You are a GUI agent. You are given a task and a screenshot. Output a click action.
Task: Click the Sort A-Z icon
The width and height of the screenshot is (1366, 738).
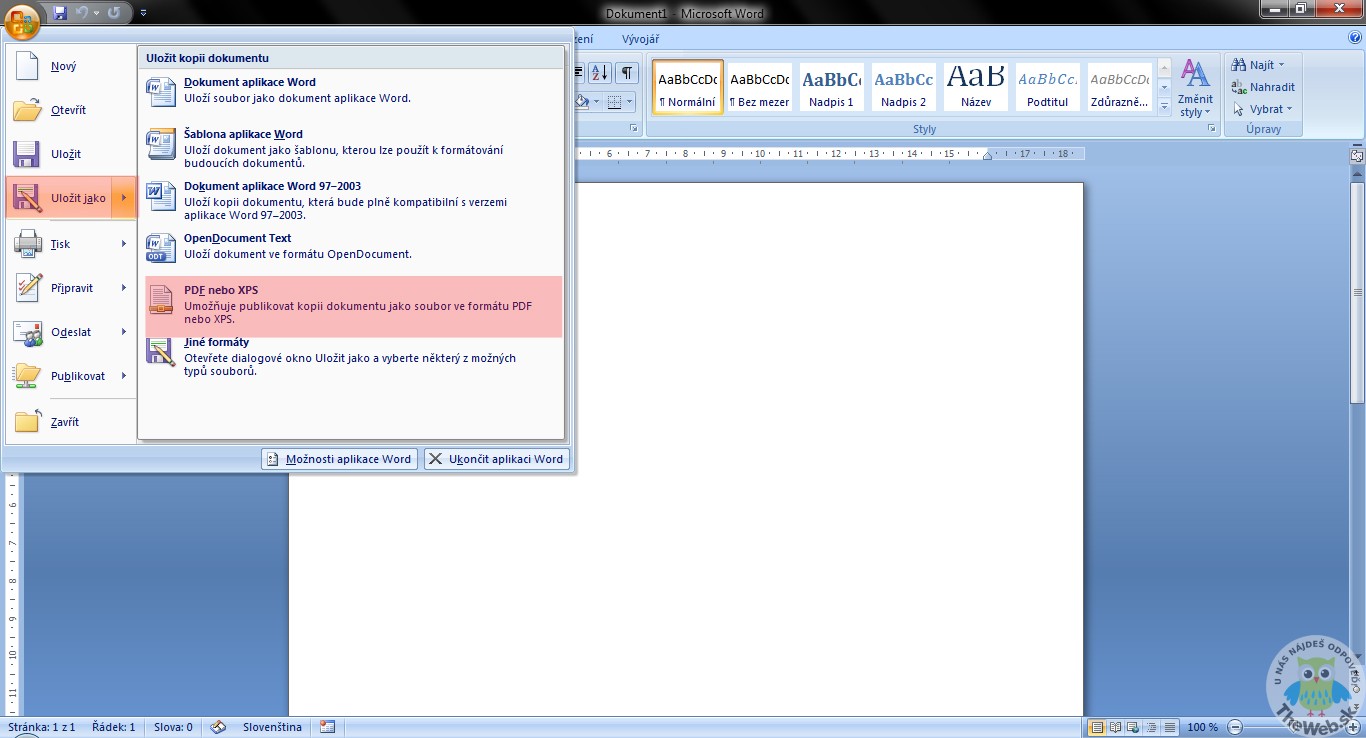click(x=599, y=72)
